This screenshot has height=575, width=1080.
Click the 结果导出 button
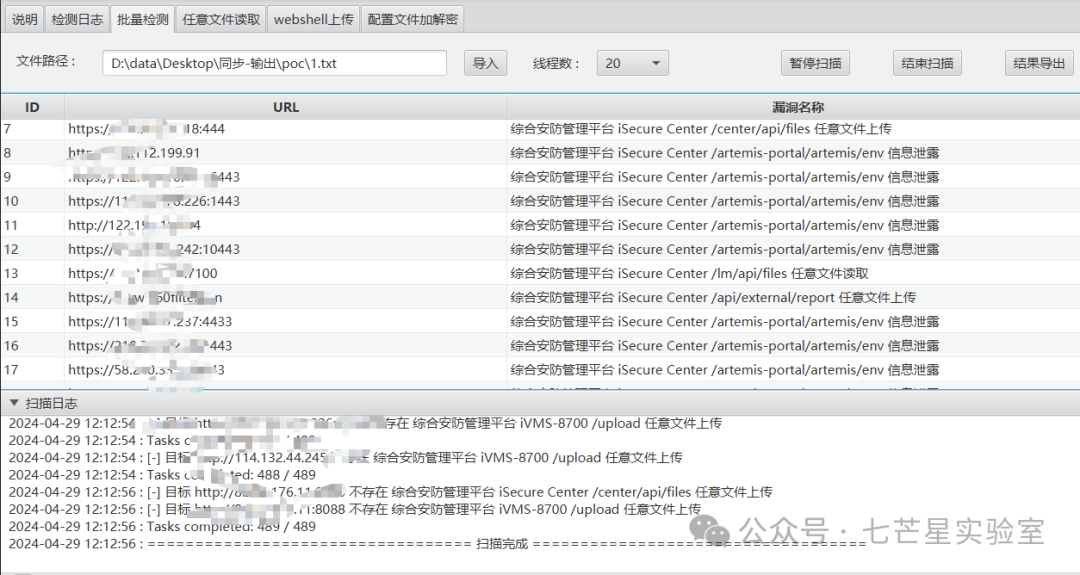[x=1039, y=63]
